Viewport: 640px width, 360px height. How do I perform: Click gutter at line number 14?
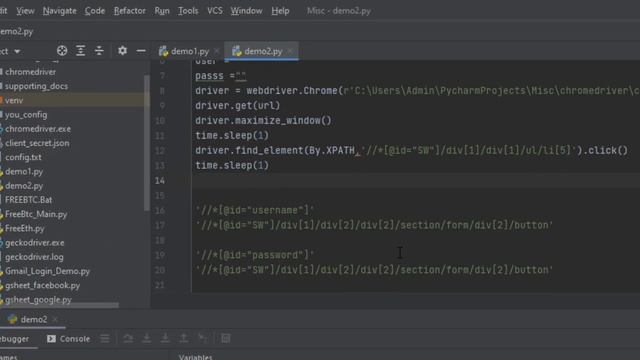coord(160,180)
